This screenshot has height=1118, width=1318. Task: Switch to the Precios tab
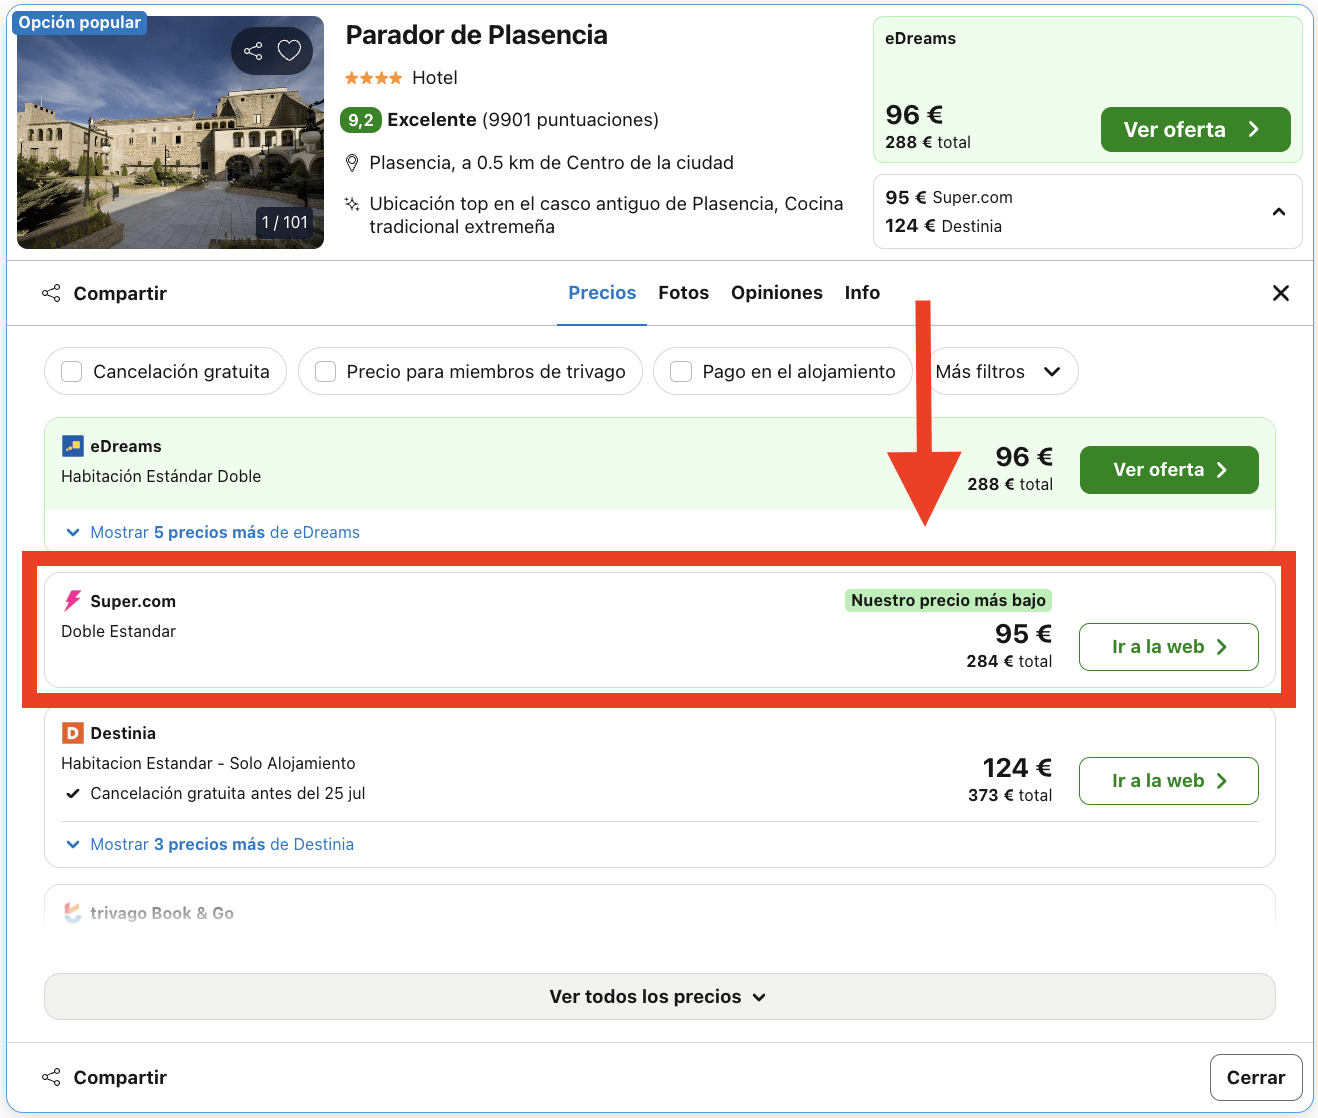(x=602, y=293)
